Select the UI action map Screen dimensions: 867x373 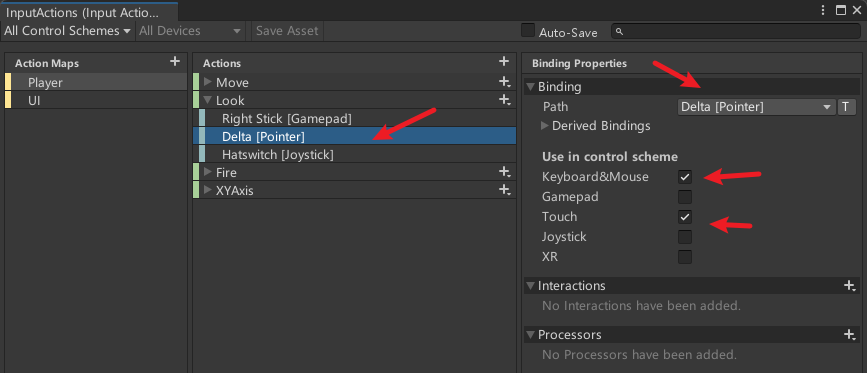96,101
